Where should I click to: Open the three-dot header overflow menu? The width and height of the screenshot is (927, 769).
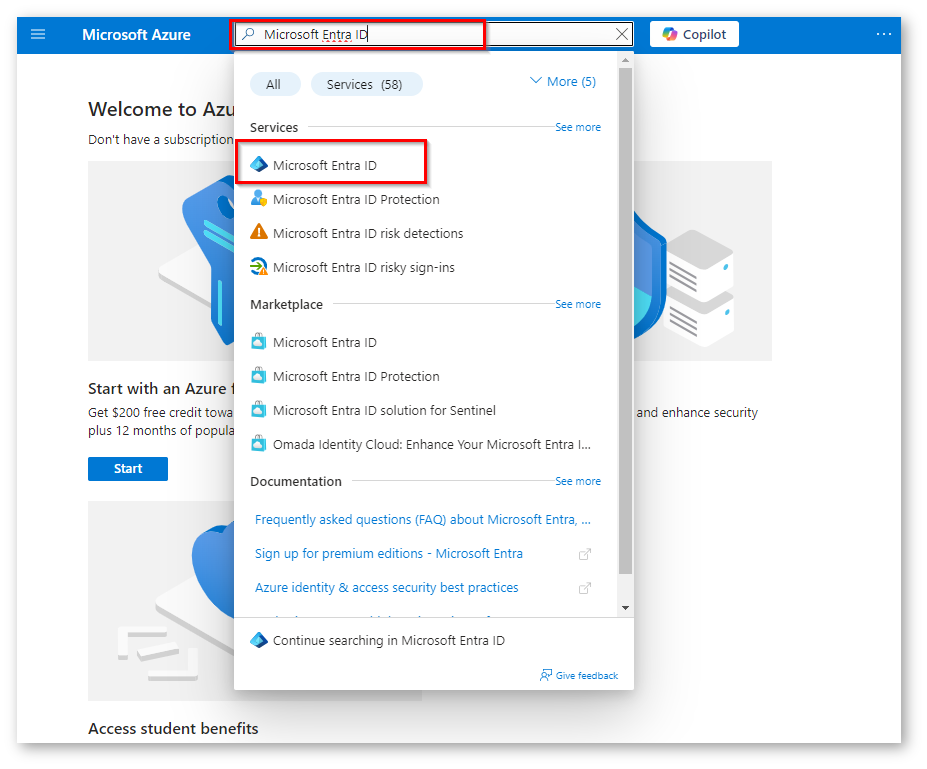[x=883, y=34]
